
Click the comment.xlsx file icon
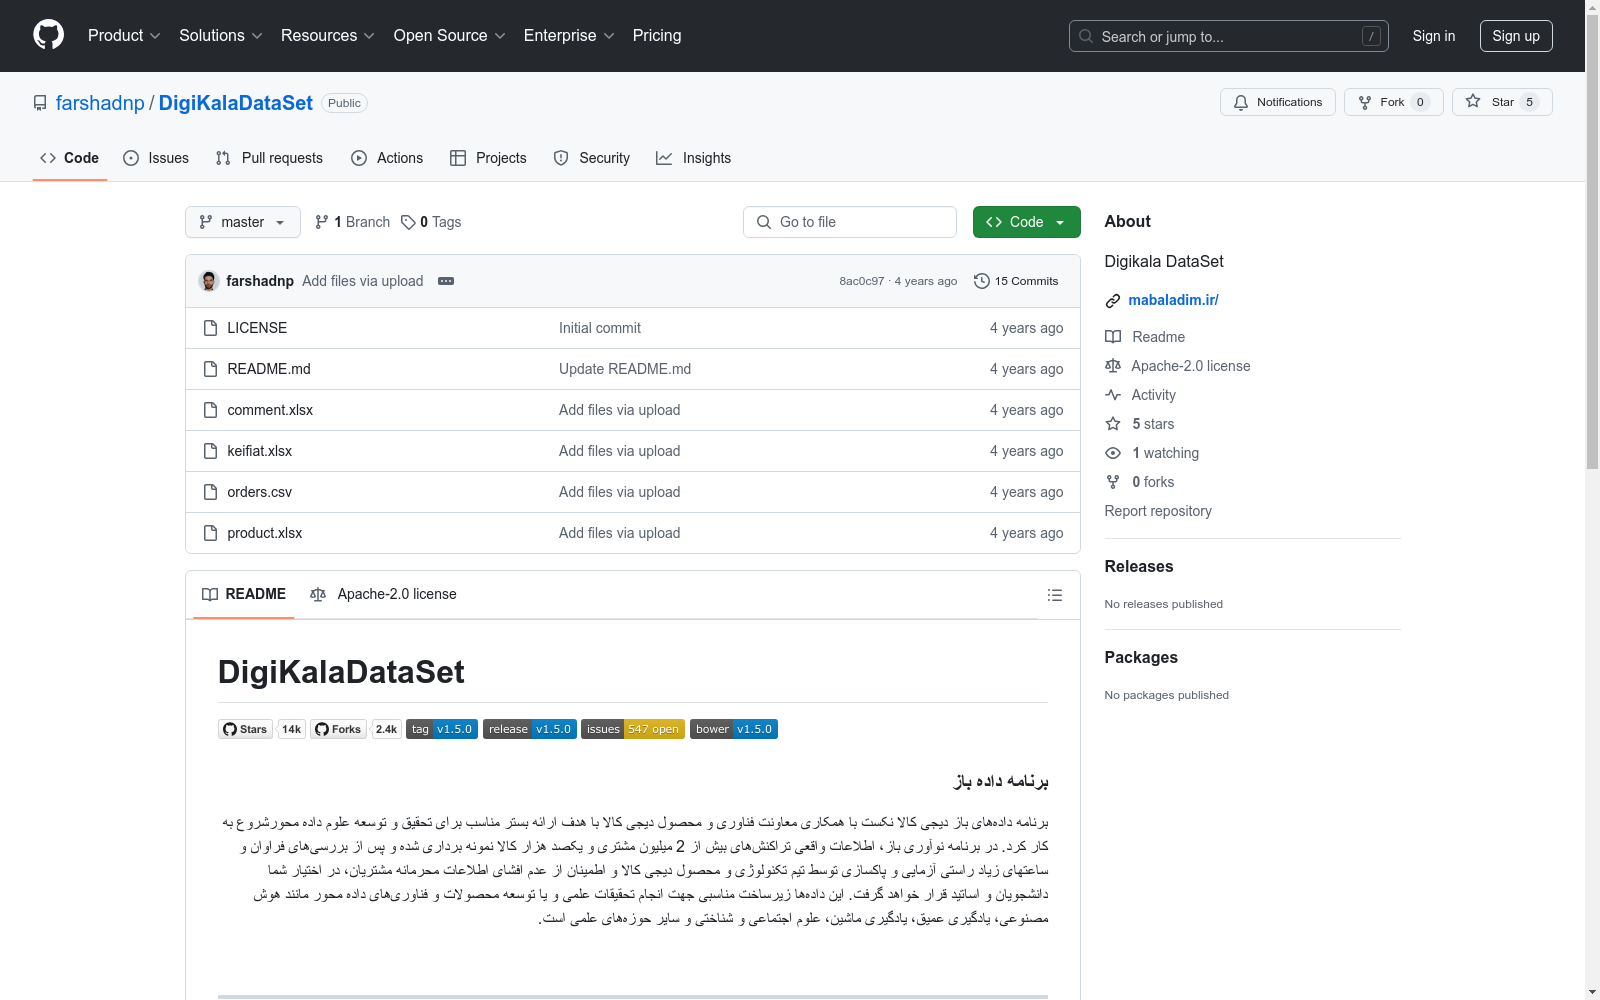click(210, 410)
